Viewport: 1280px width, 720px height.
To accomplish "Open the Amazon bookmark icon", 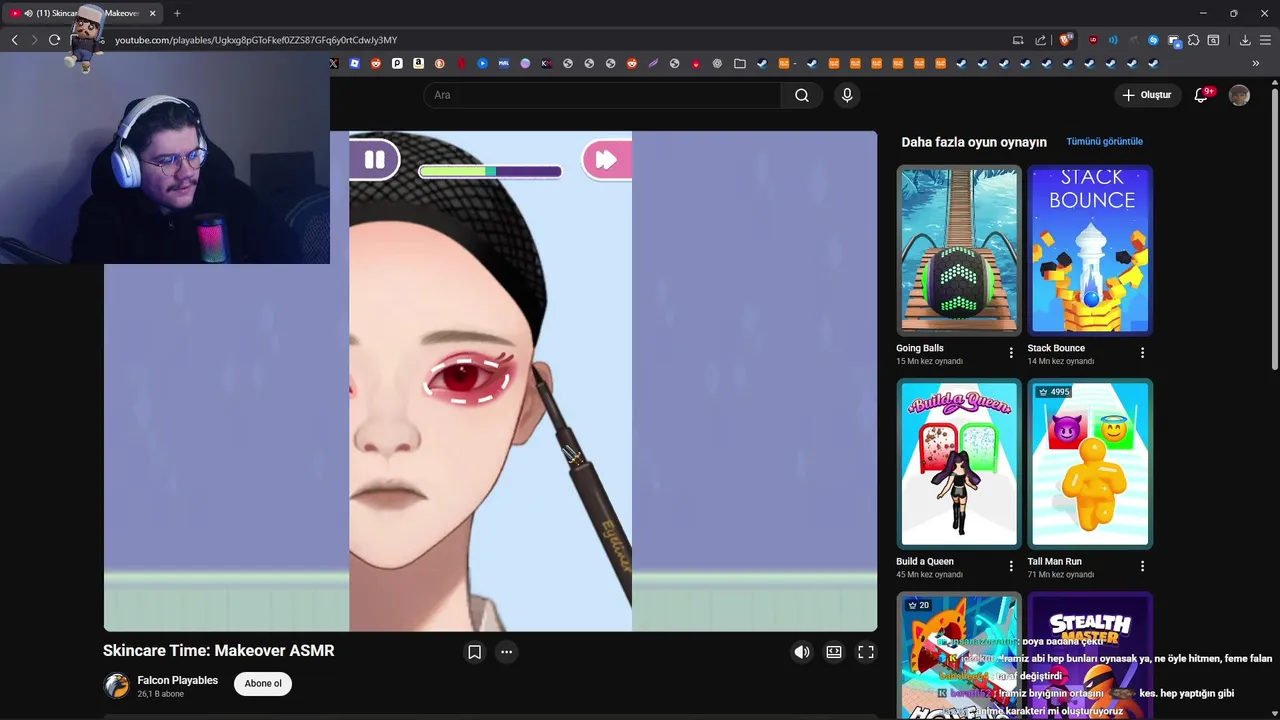I will [x=418, y=63].
